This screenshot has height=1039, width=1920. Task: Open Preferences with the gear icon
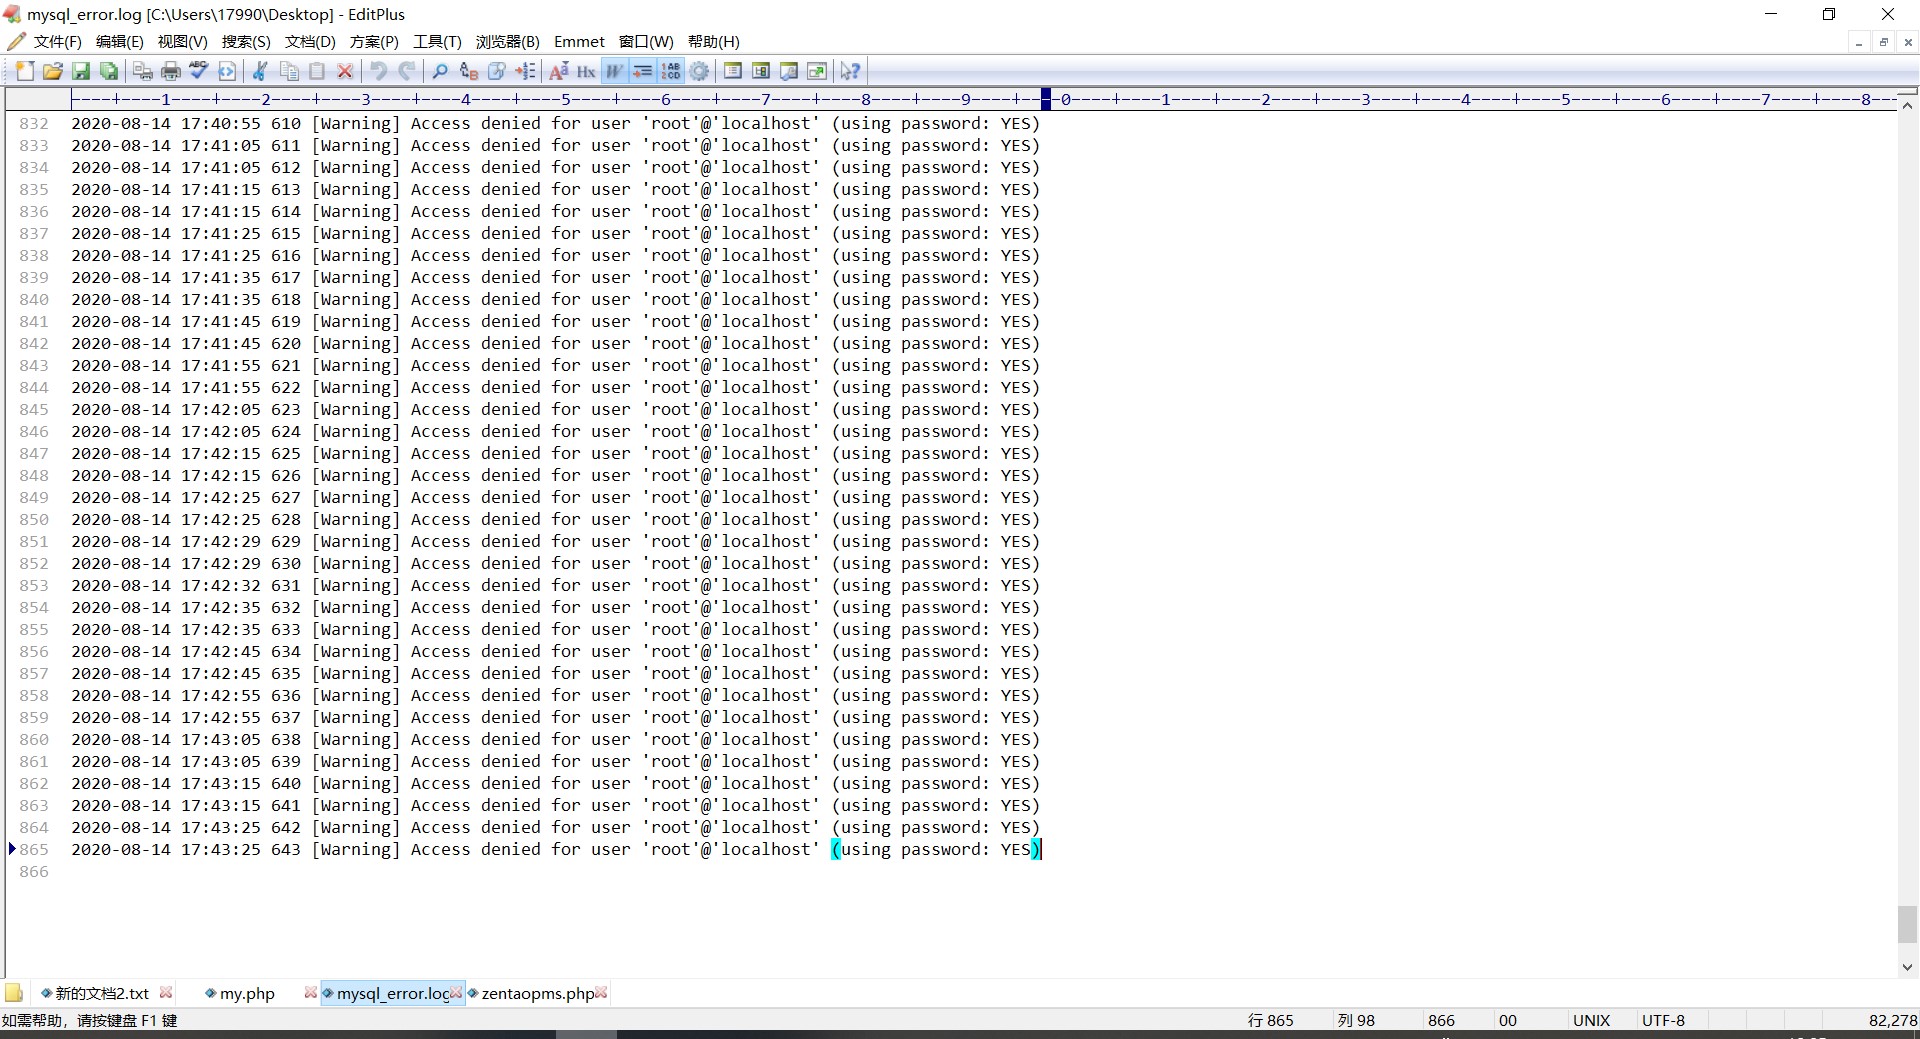click(699, 71)
